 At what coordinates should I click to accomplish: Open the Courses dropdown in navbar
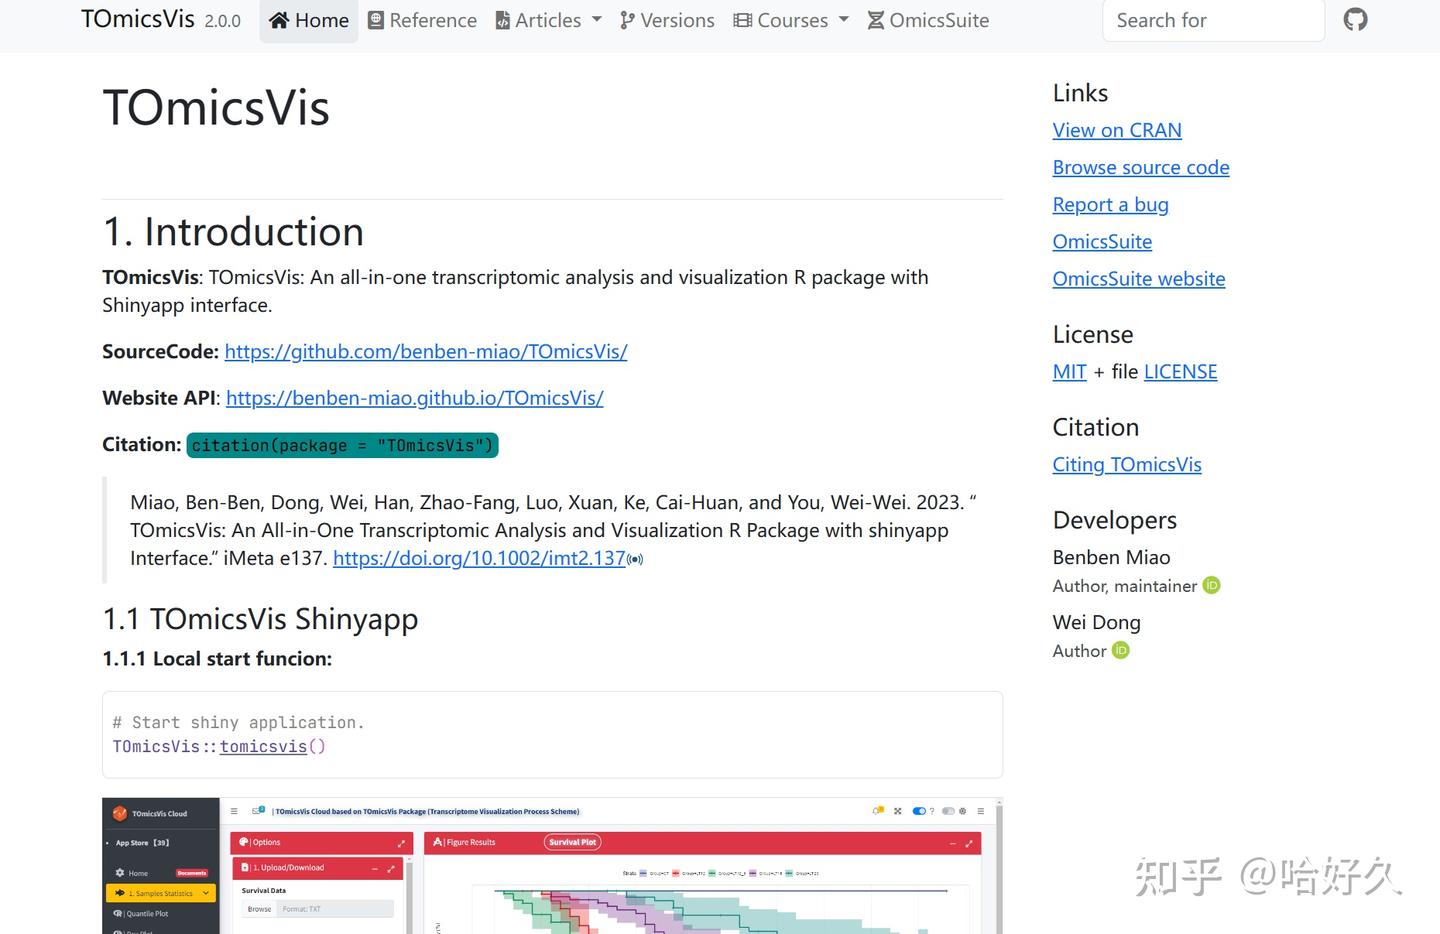791,20
